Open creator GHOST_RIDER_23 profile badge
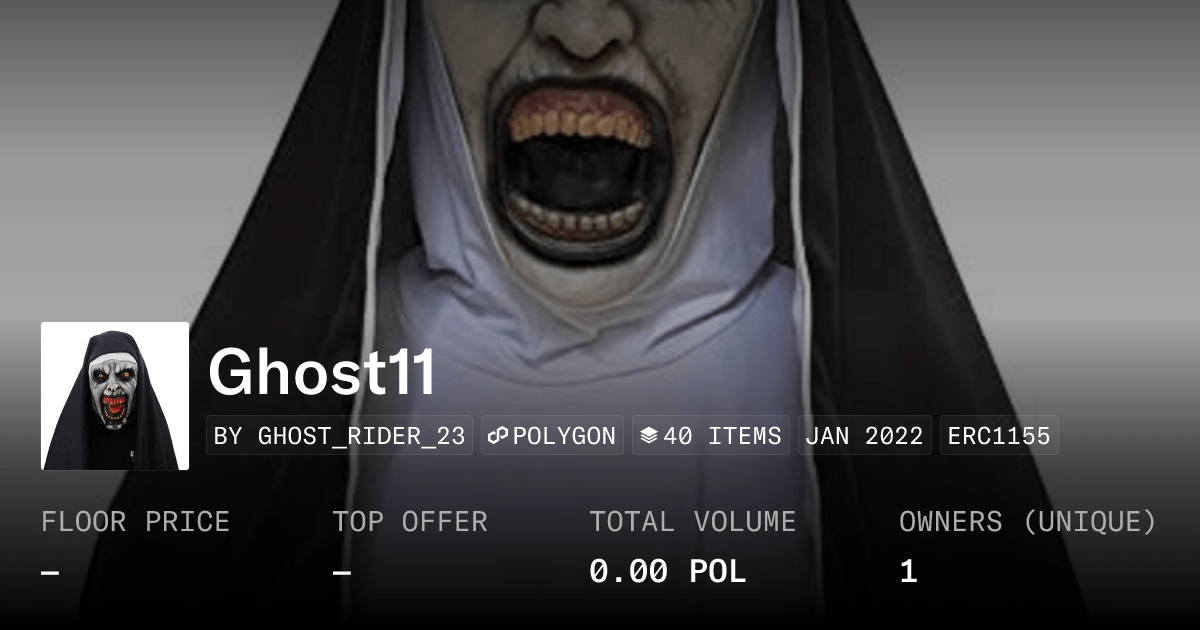Image resolution: width=1200 pixels, height=630 pixels. pyautogui.click(x=339, y=436)
